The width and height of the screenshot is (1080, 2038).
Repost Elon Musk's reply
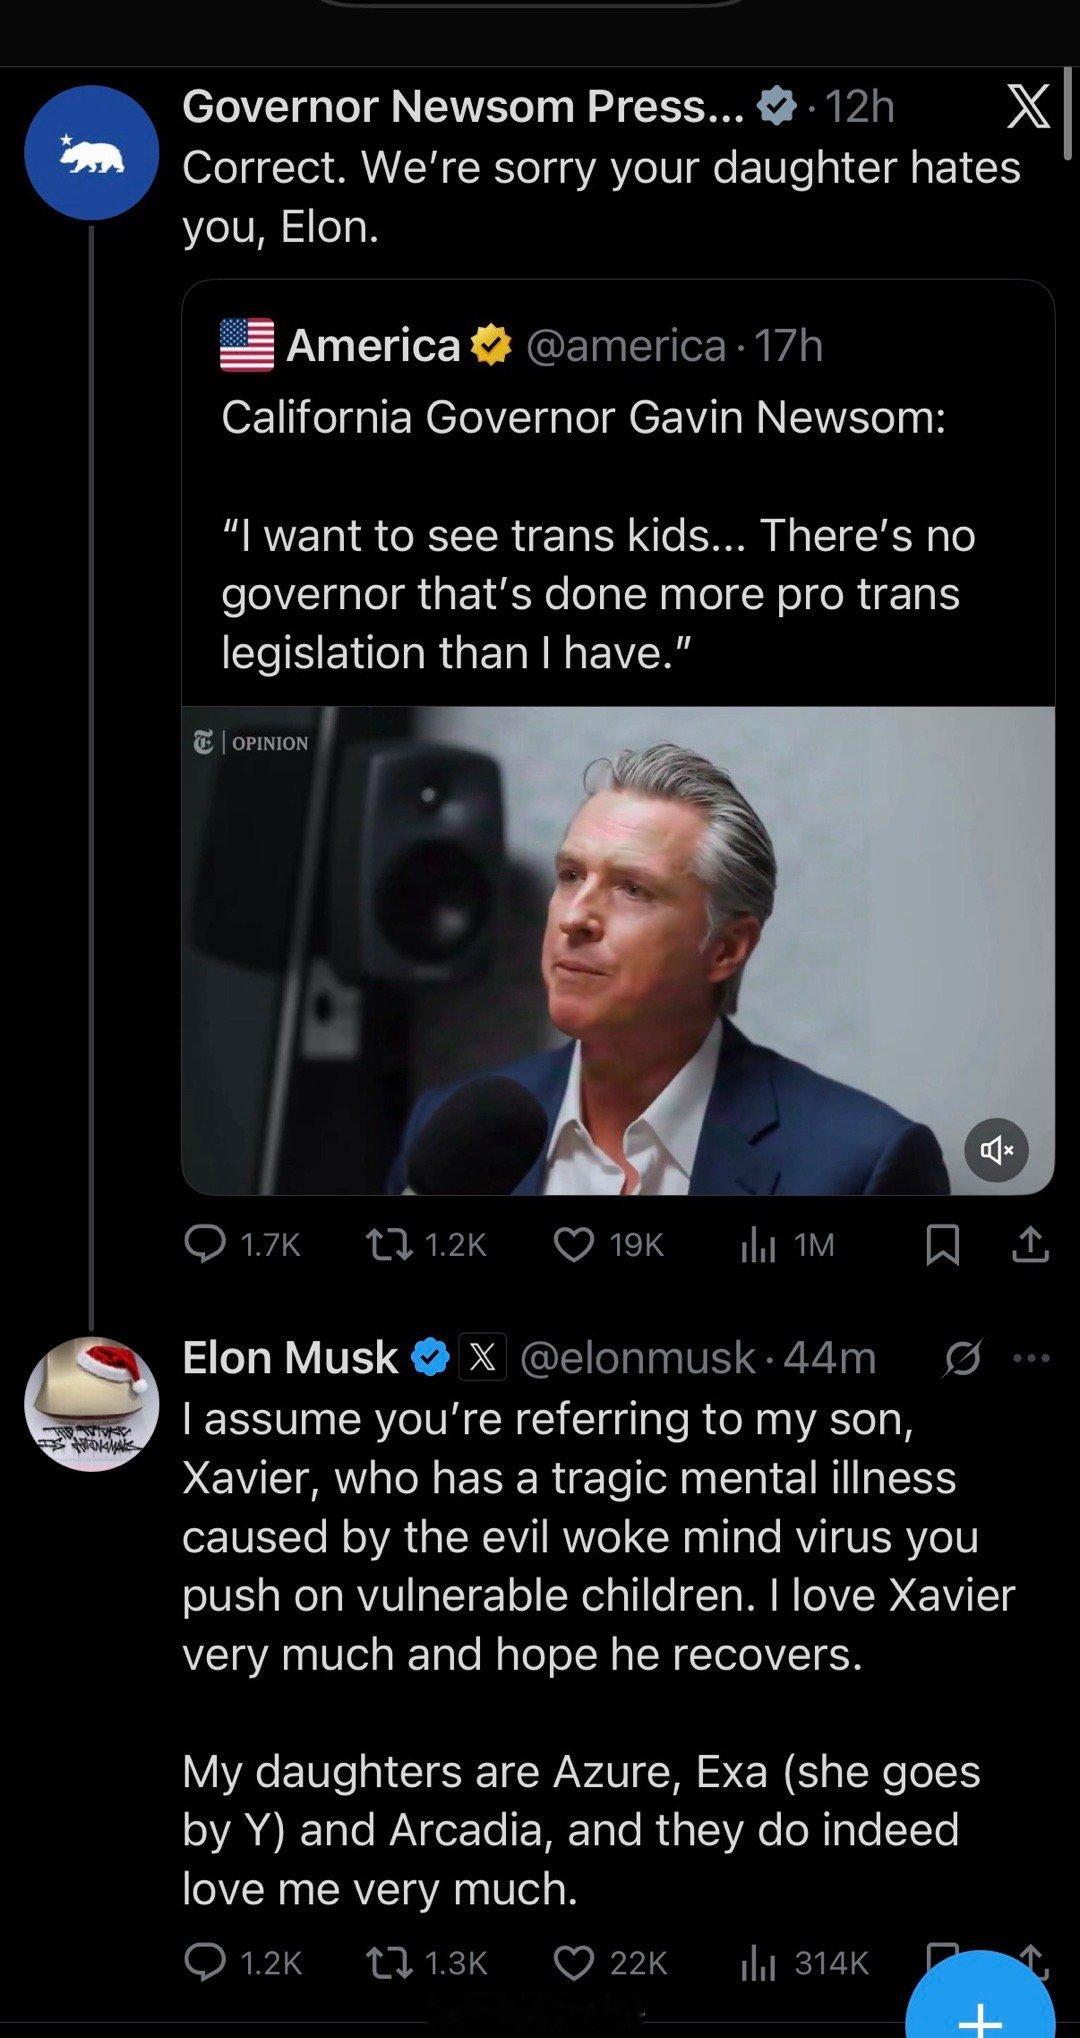tap(380, 1962)
